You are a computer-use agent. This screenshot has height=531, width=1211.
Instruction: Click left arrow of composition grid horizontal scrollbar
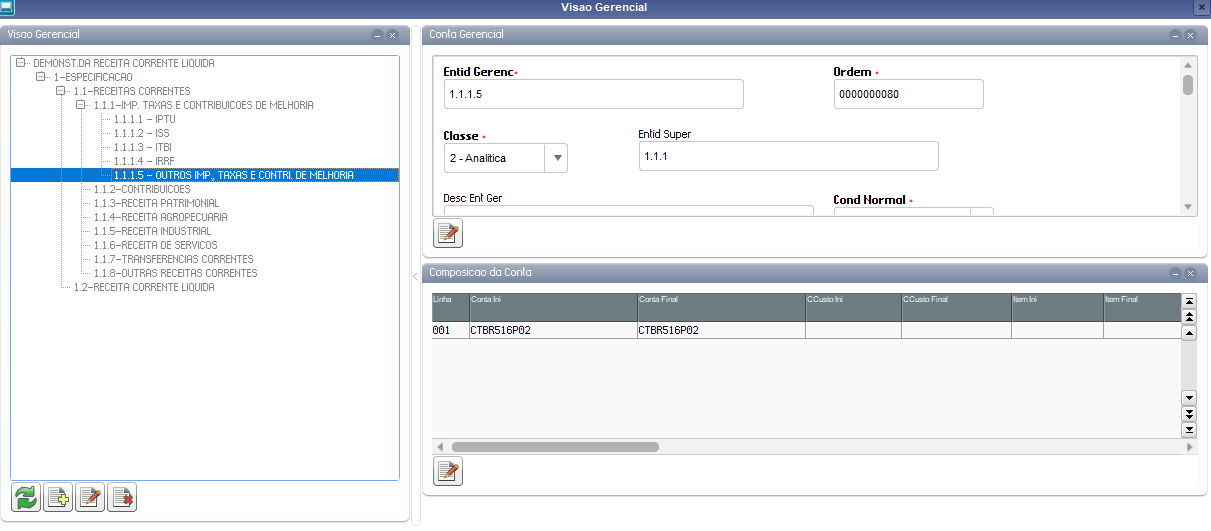pyautogui.click(x=440, y=447)
